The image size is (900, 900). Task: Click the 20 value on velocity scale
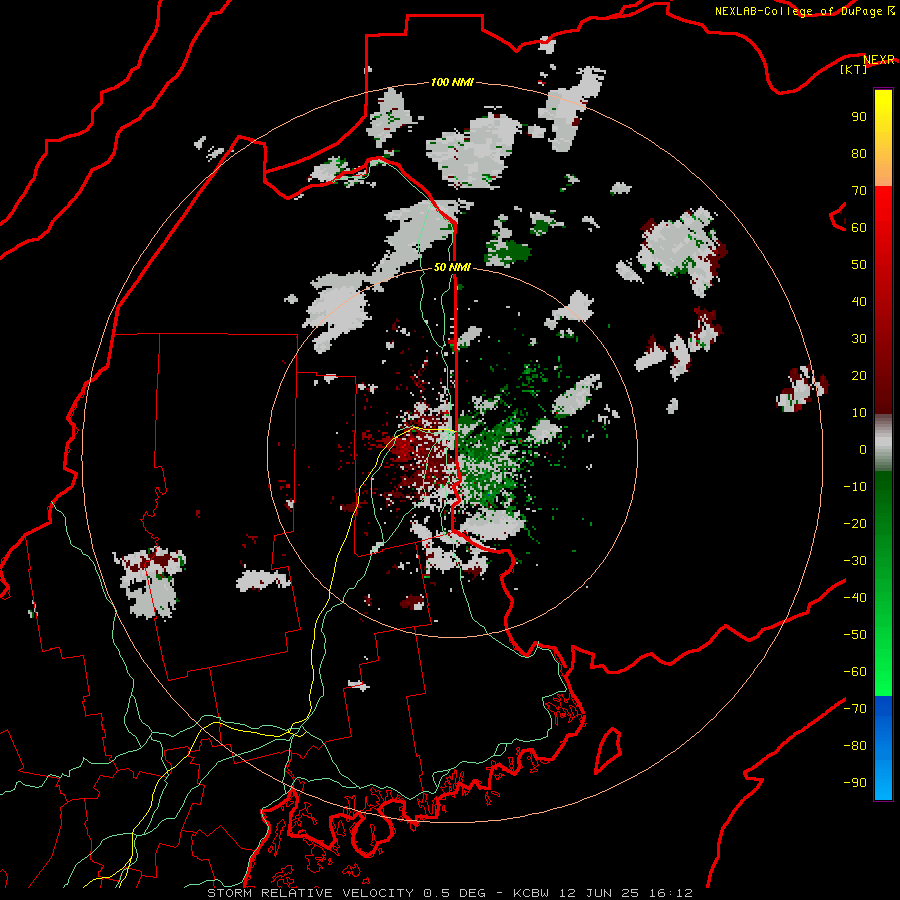pos(859,375)
